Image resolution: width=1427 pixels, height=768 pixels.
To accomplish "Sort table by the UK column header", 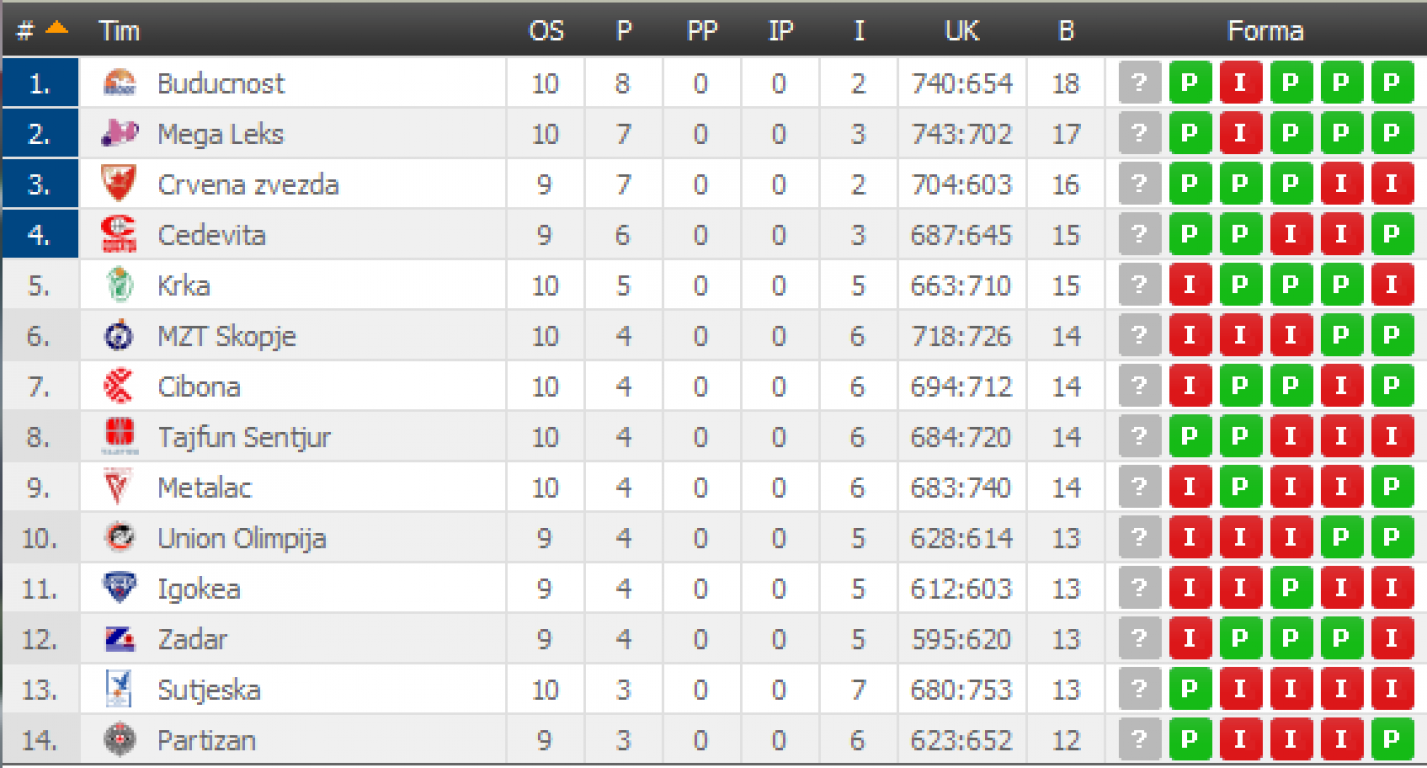I will click(x=962, y=31).
